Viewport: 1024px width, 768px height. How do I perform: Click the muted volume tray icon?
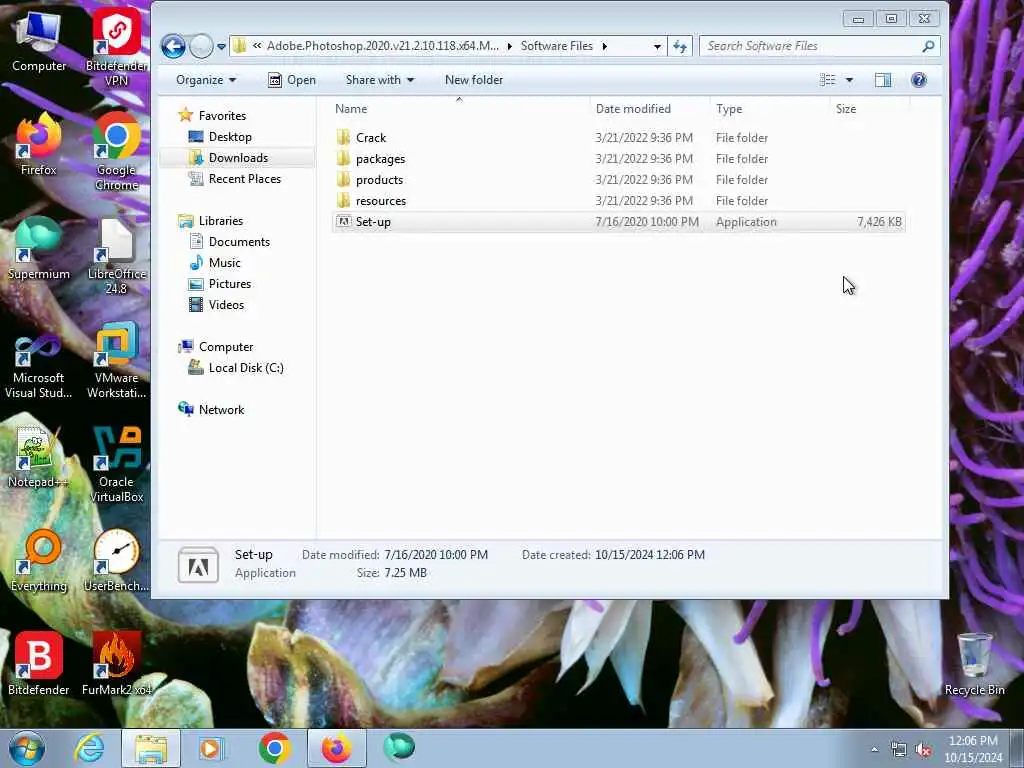pos(923,750)
